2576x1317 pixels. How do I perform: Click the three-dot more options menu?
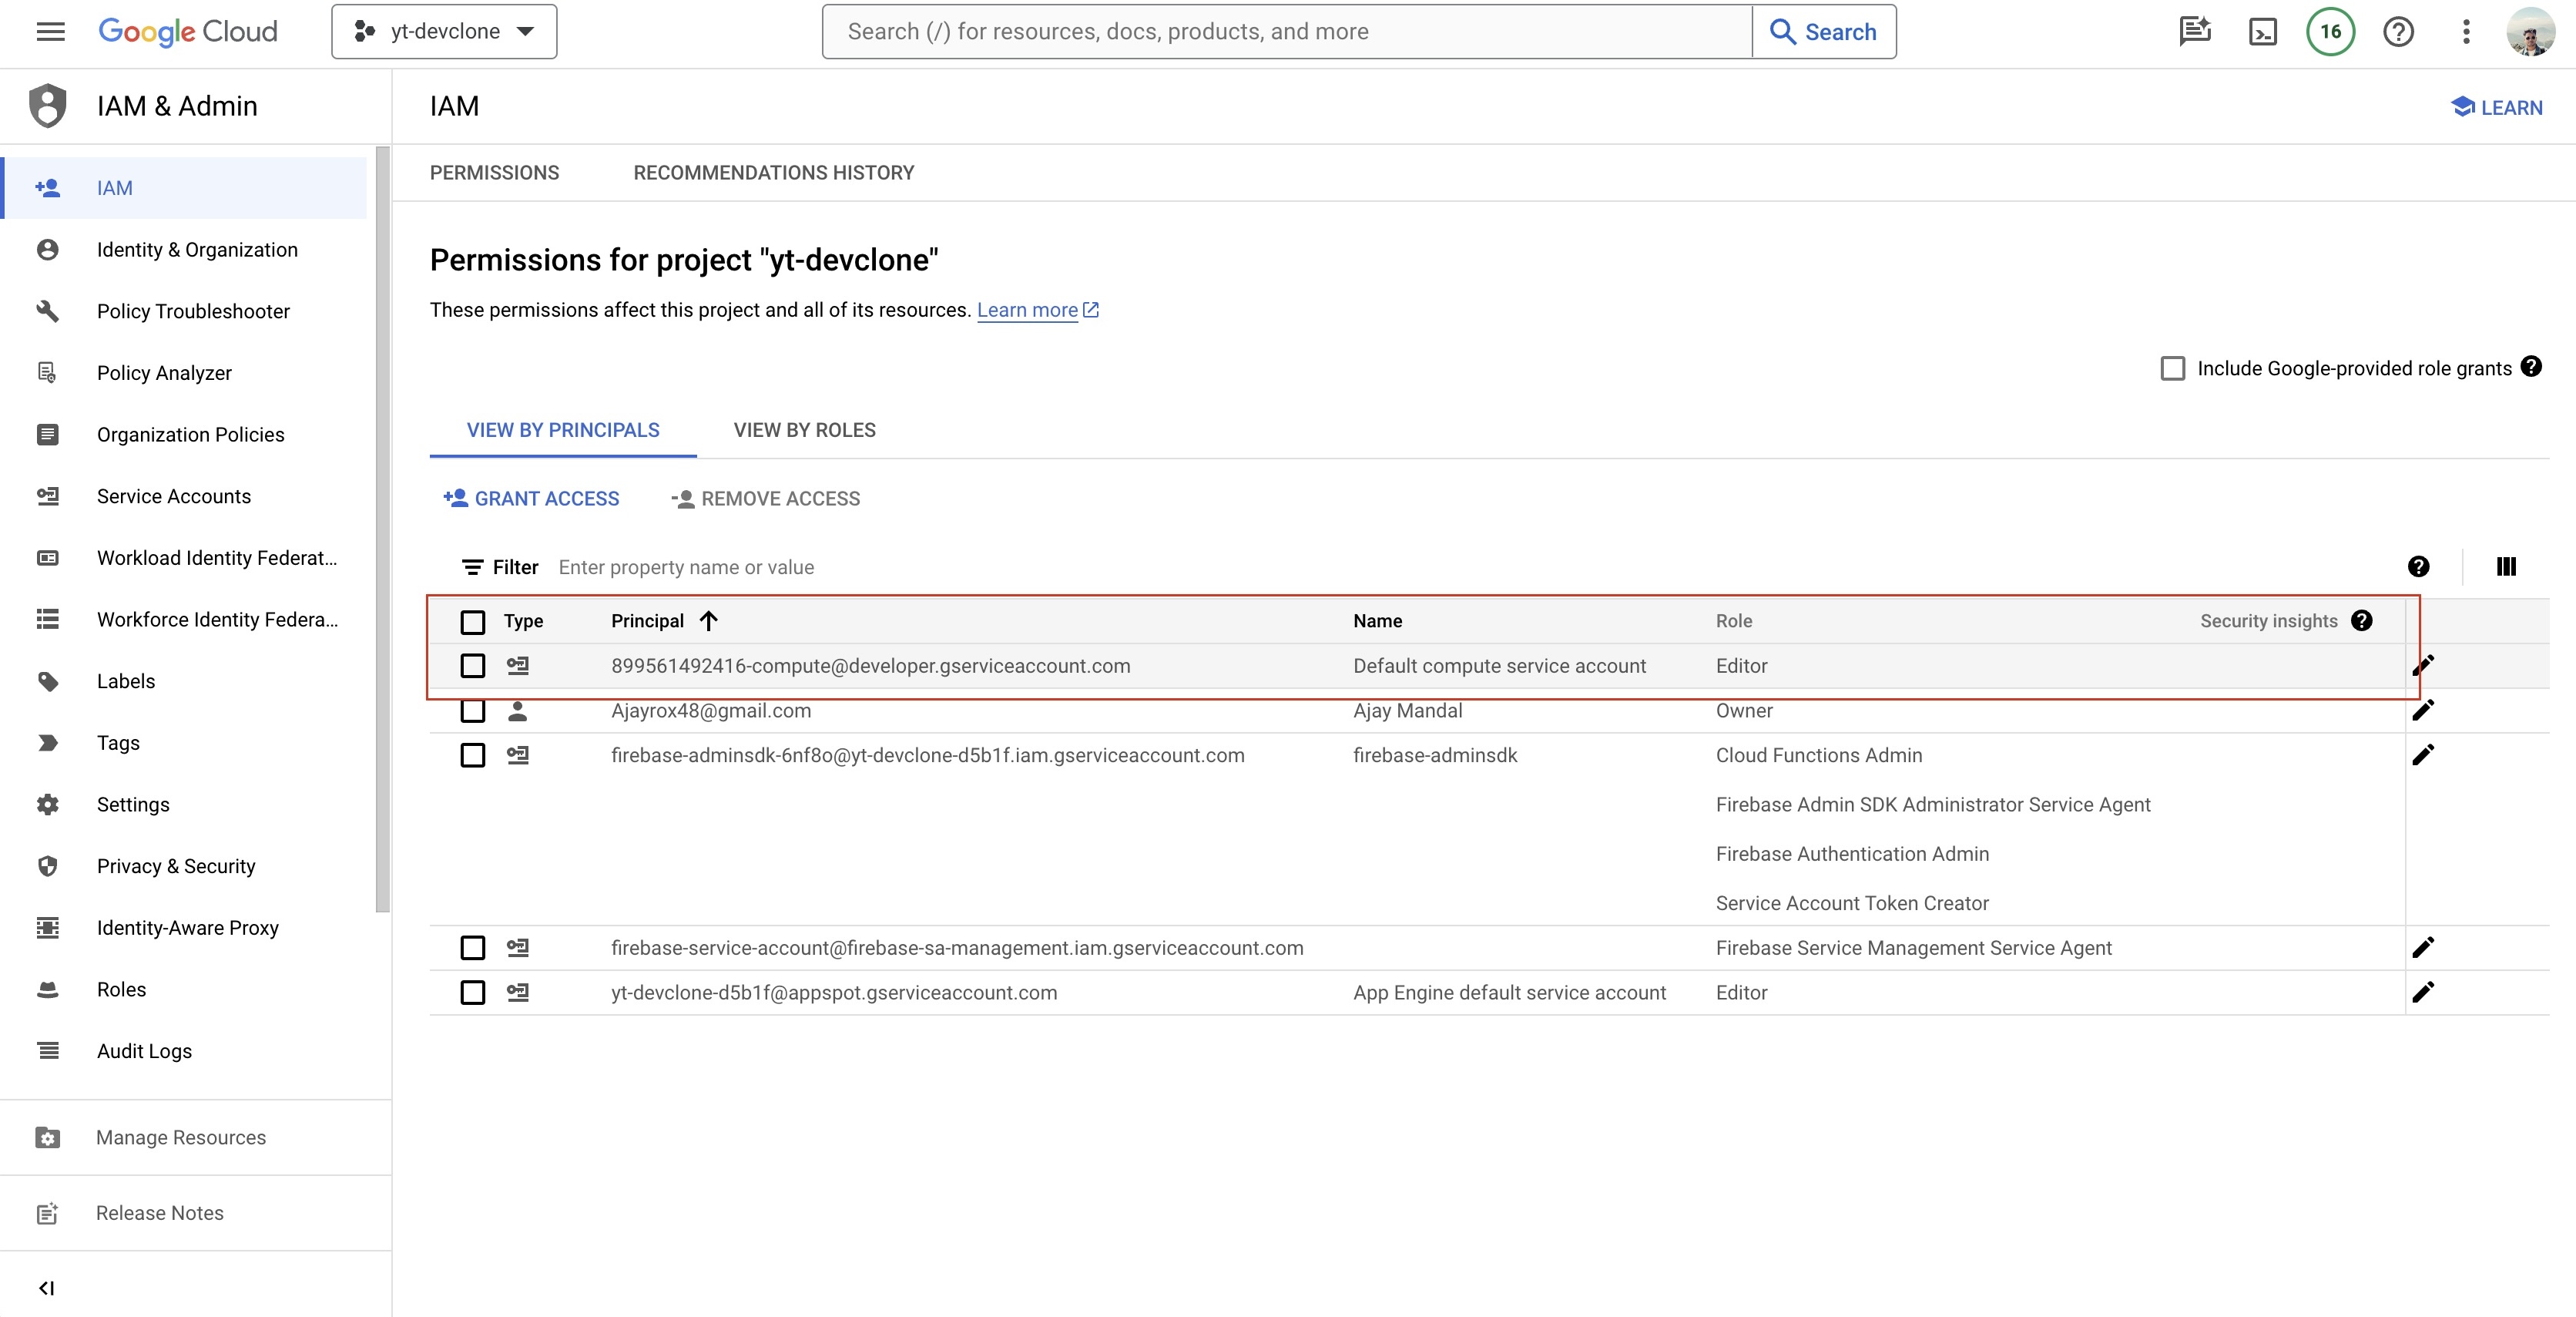[x=2466, y=32]
